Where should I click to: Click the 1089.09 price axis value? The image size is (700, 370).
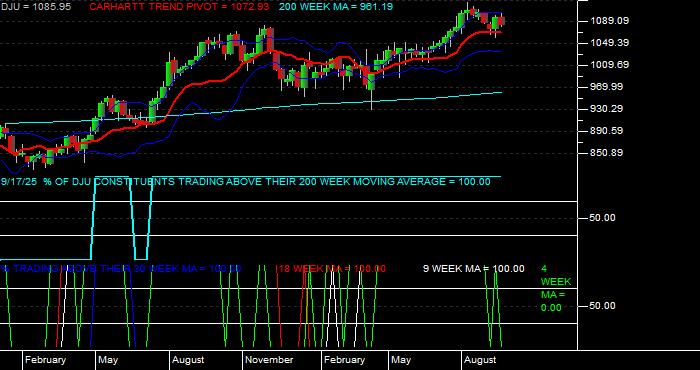[x=610, y=21]
